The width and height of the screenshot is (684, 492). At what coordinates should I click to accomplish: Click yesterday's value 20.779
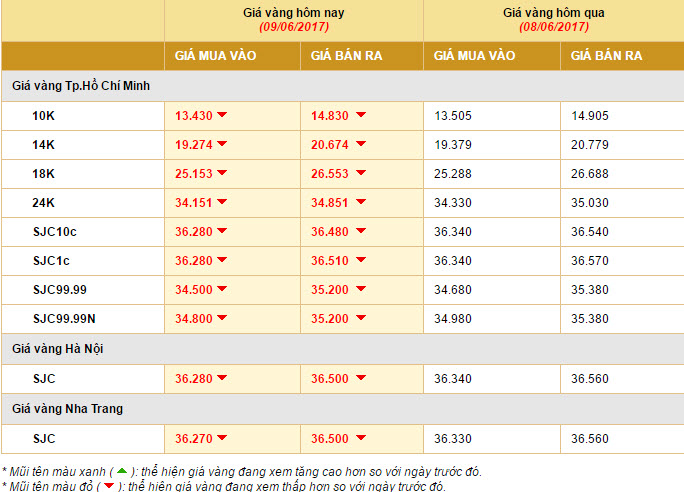click(590, 145)
